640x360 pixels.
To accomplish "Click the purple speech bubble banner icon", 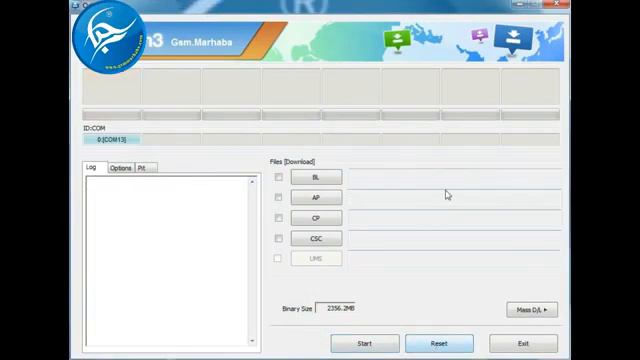I will coord(480,35).
